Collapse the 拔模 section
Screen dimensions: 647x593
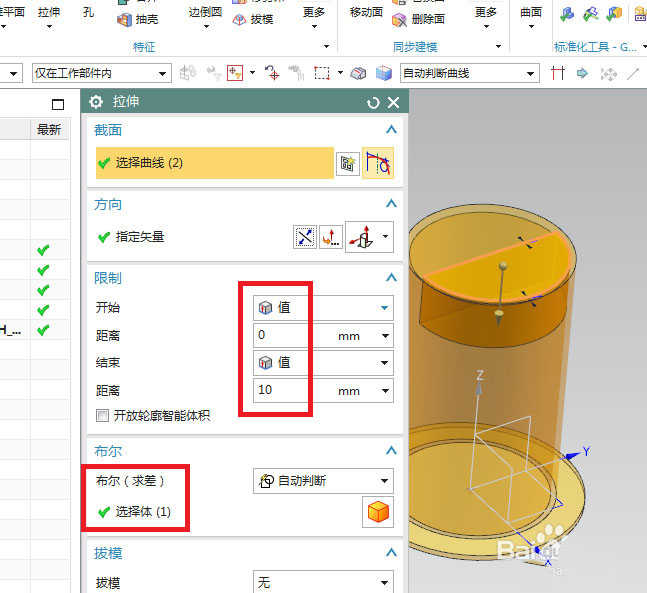[391, 552]
